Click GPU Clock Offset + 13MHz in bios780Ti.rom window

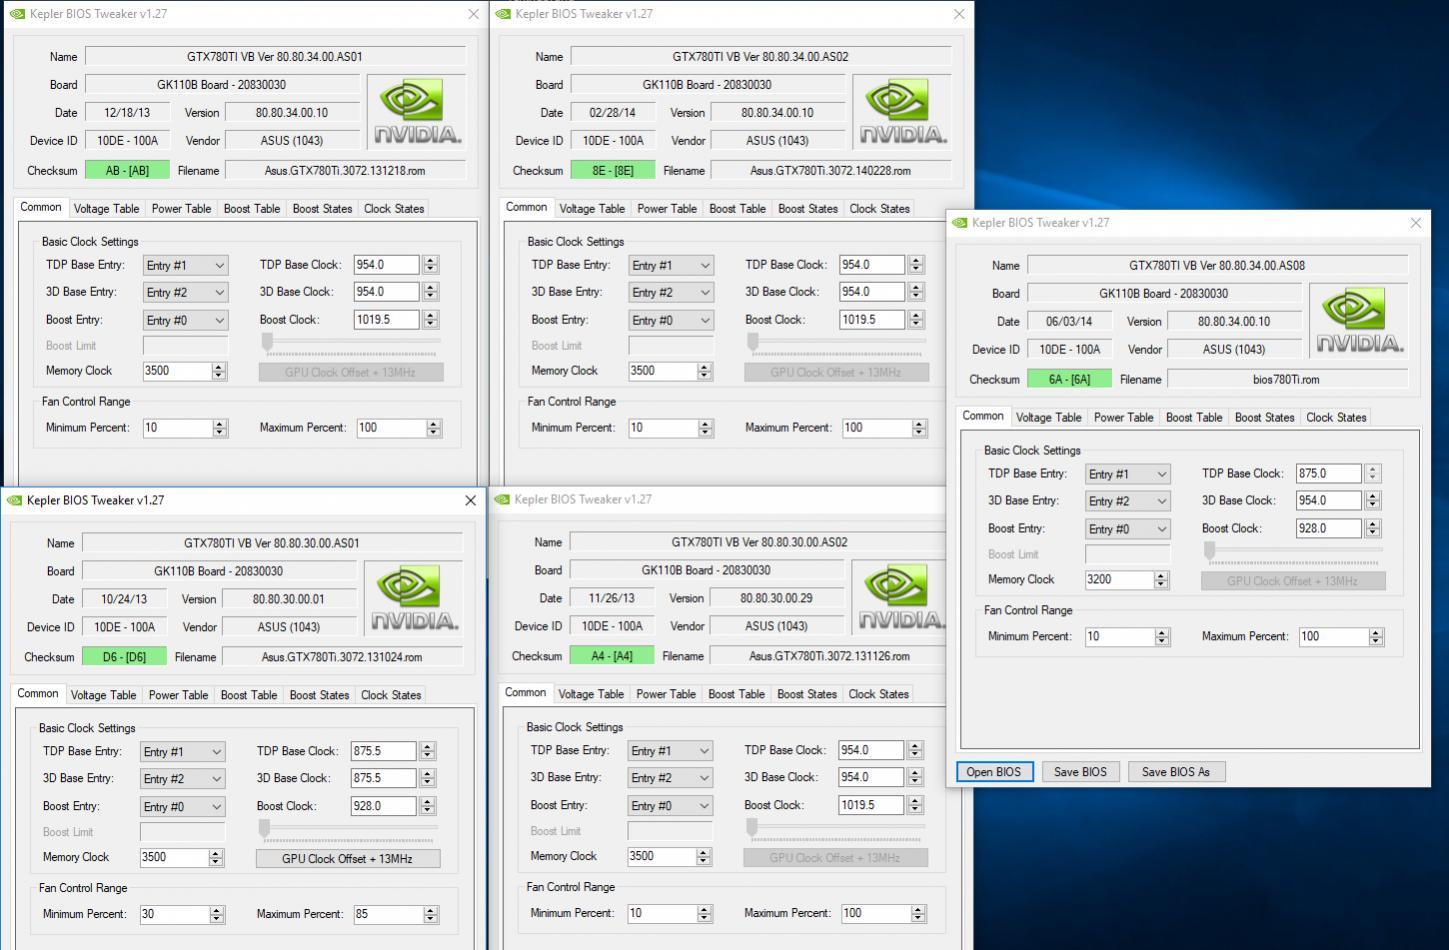point(1293,581)
